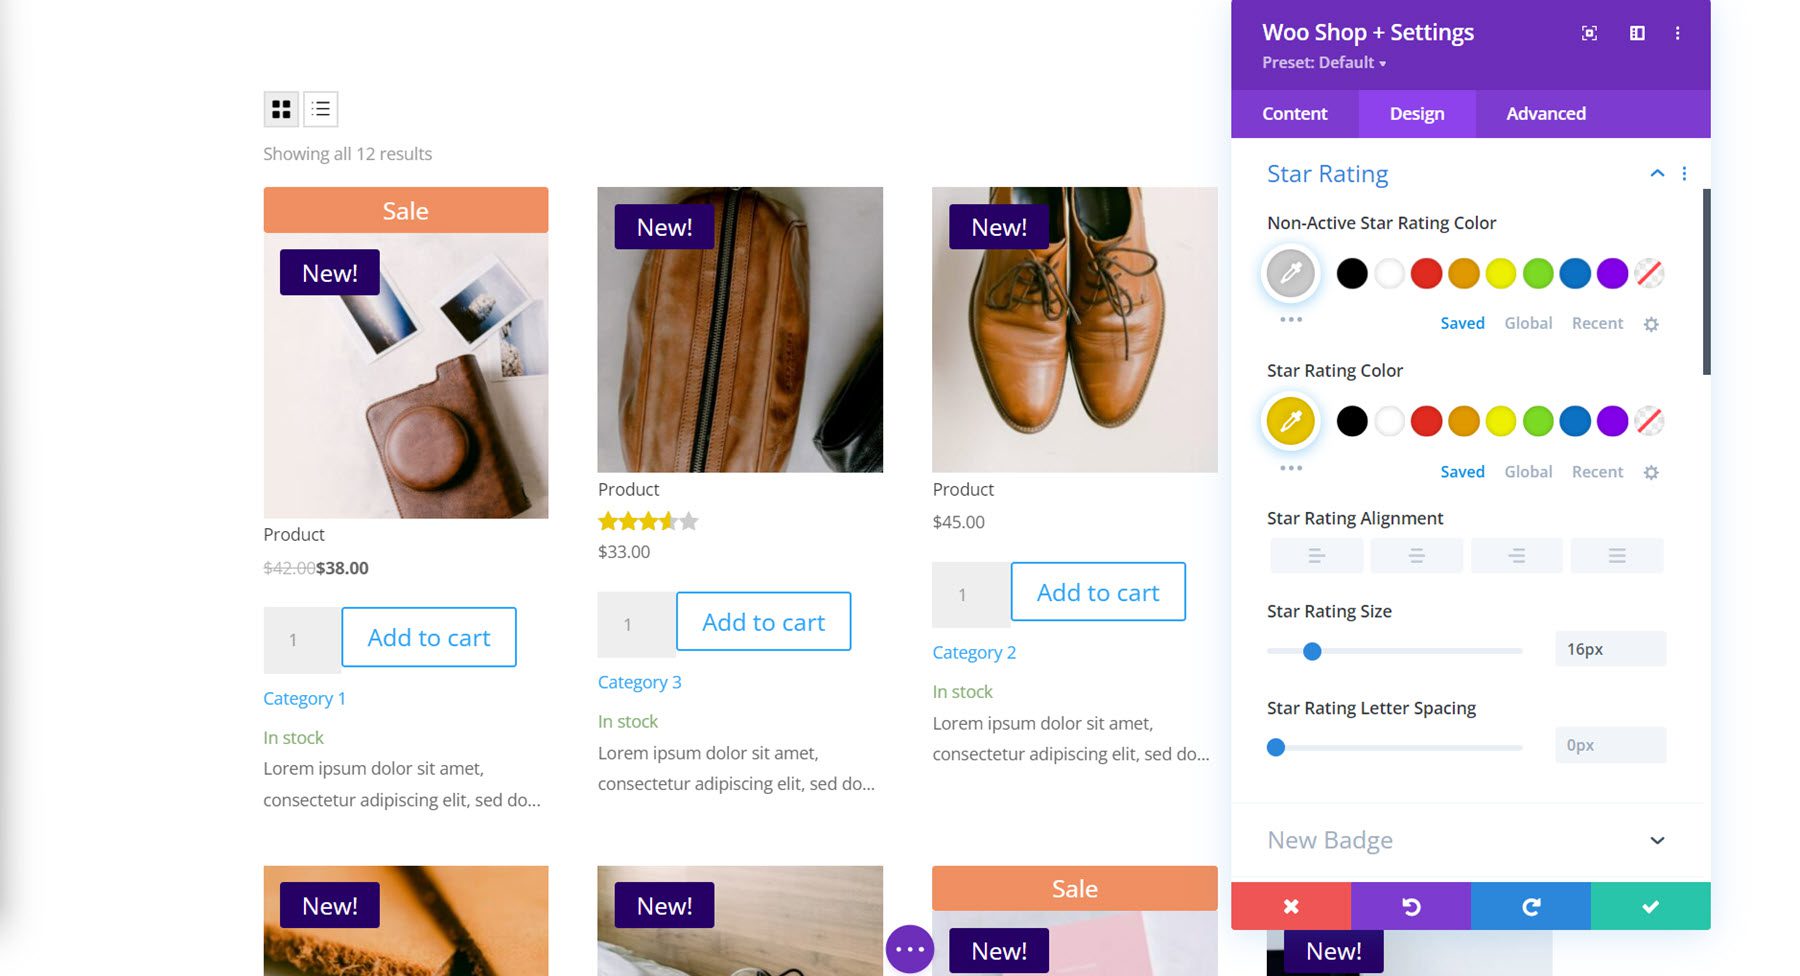Switch to the Advanced tab
Viewport: 1800px width, 976px height.
(x=1545, y=113)
